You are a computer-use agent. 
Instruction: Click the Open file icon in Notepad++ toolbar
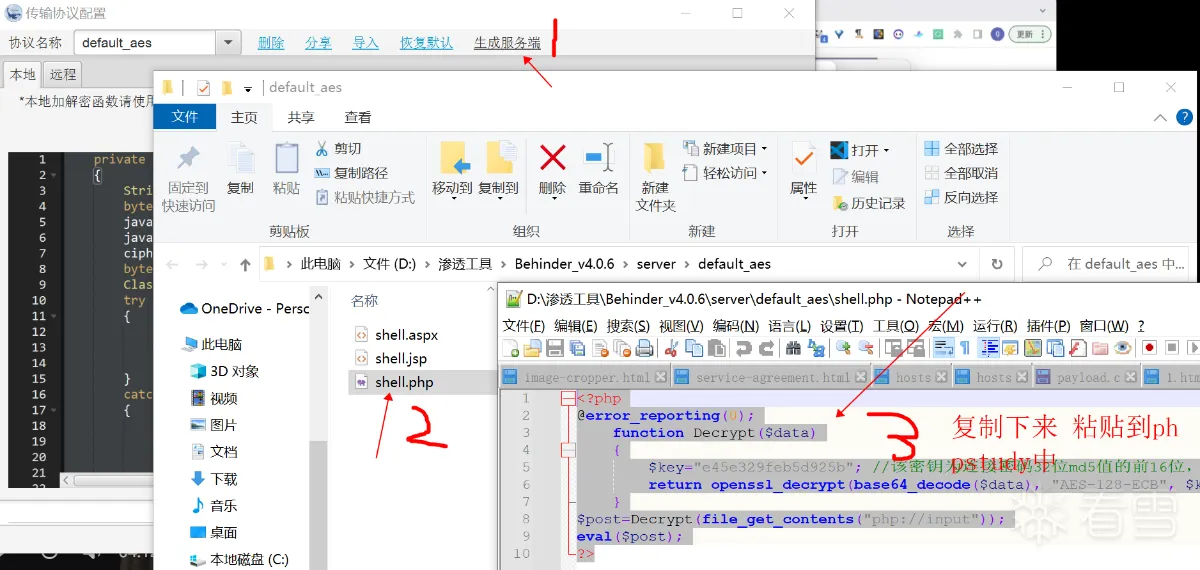532,348
